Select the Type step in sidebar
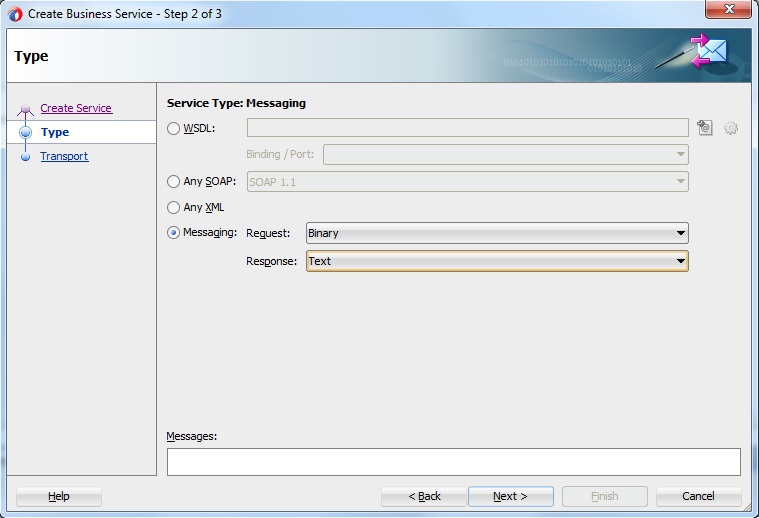The image size is (759, 518). [x=81, y=132]
